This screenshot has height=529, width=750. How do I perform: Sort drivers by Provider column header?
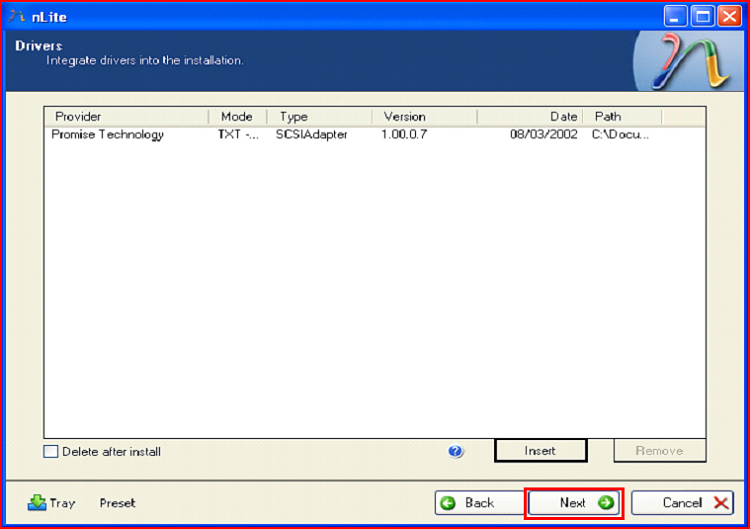[x=127, y=117]
